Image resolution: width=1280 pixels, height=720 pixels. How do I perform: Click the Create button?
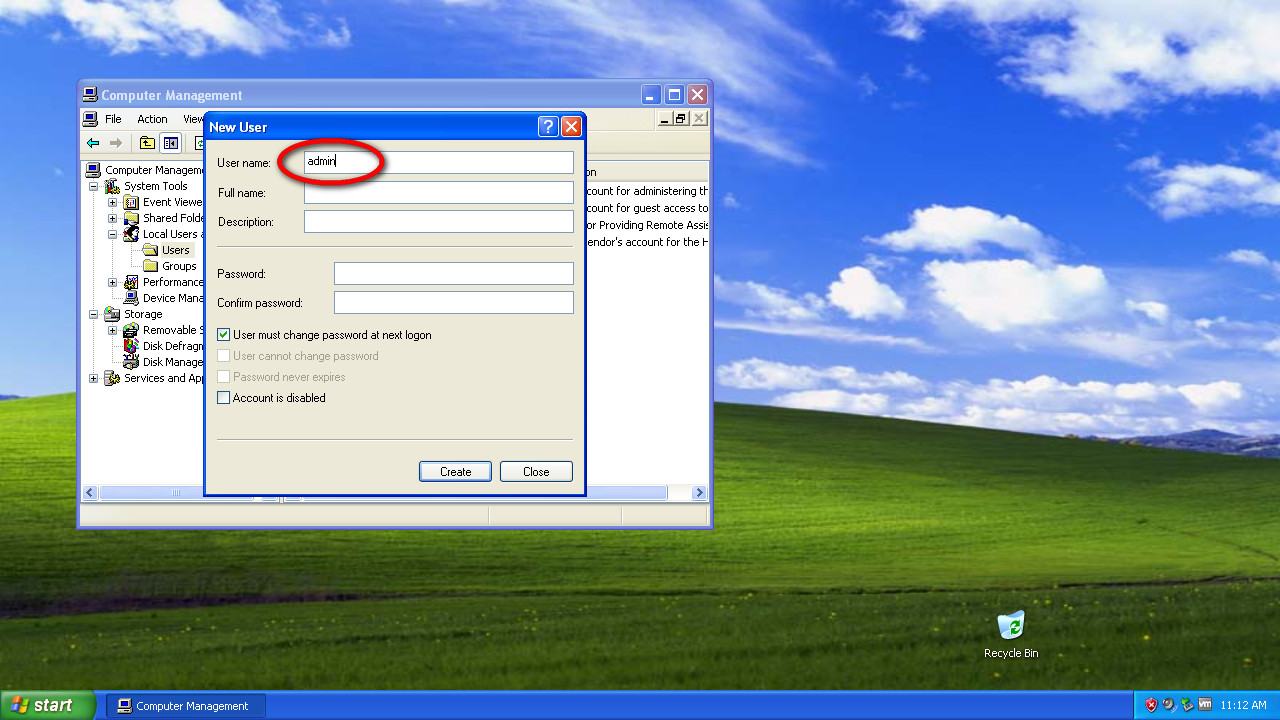coord(455,472)
